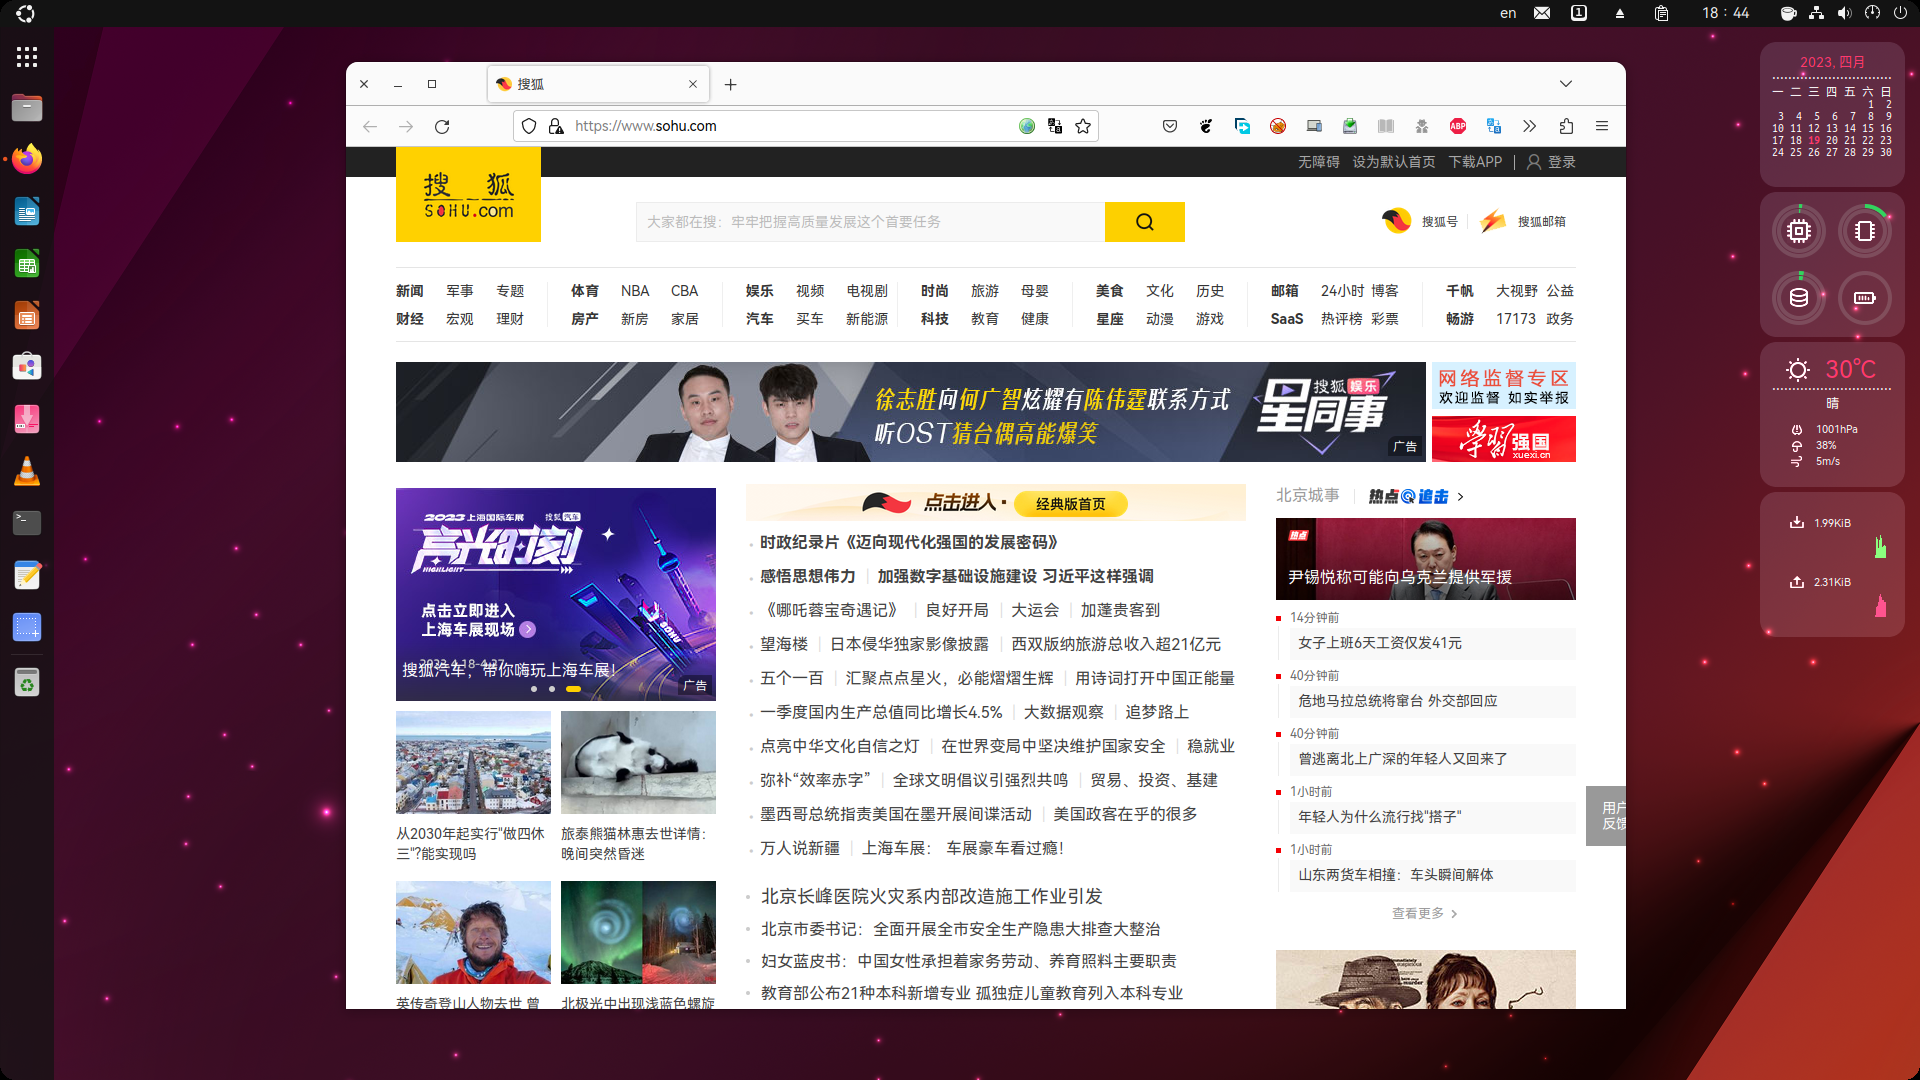Screen dimensions: 1920x1080
Task: Open the Firefox dock icon
Action: coord(27,159)
